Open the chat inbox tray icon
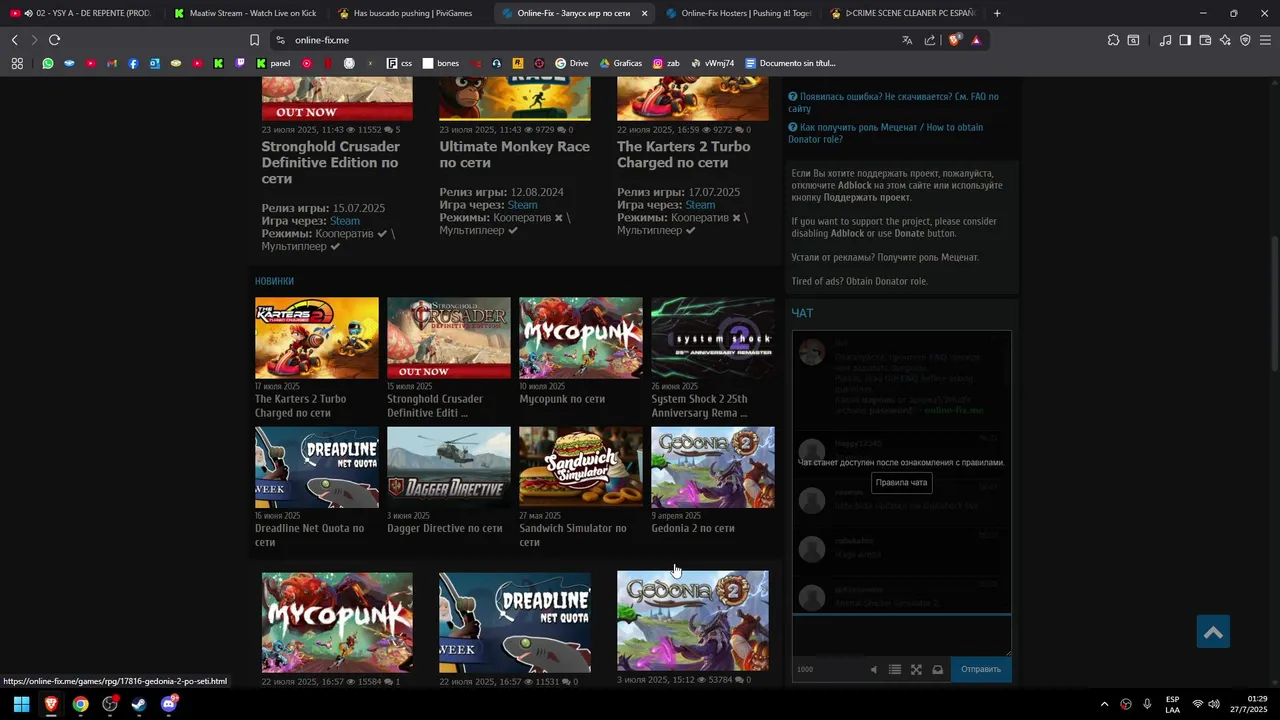This screenshot has height=720, width=1280. 938,670
